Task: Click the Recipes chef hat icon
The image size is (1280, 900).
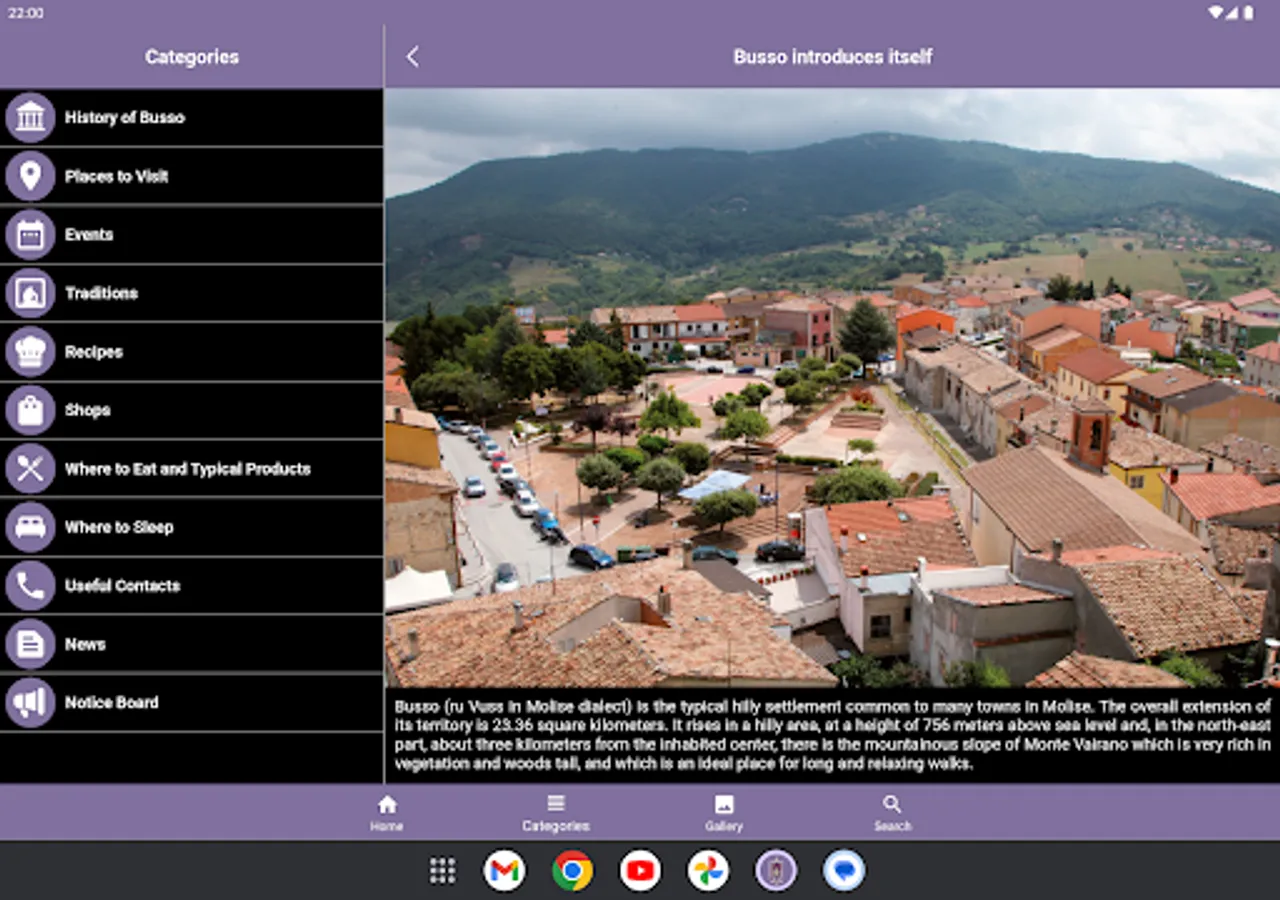Action: tap(30, 351)
